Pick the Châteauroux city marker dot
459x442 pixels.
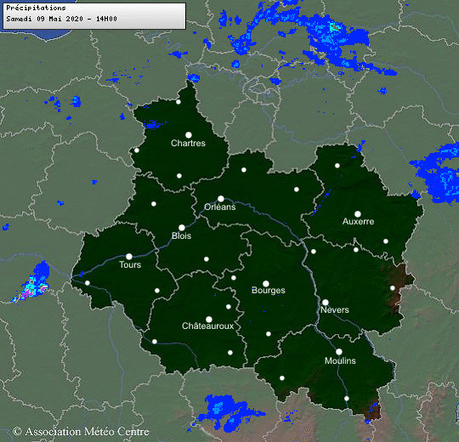pyautogui.click(x=209, y=319)
